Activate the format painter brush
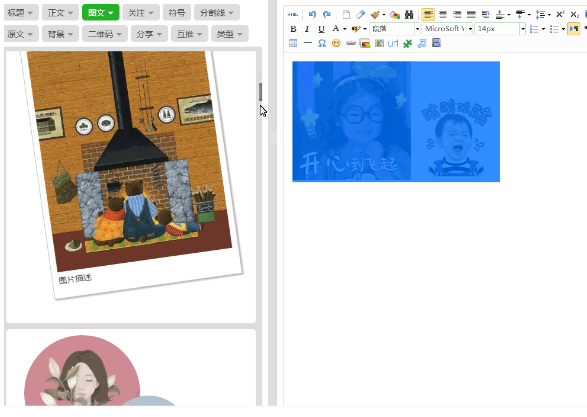This screenshot has height=417, width=587. pos(375,15)
